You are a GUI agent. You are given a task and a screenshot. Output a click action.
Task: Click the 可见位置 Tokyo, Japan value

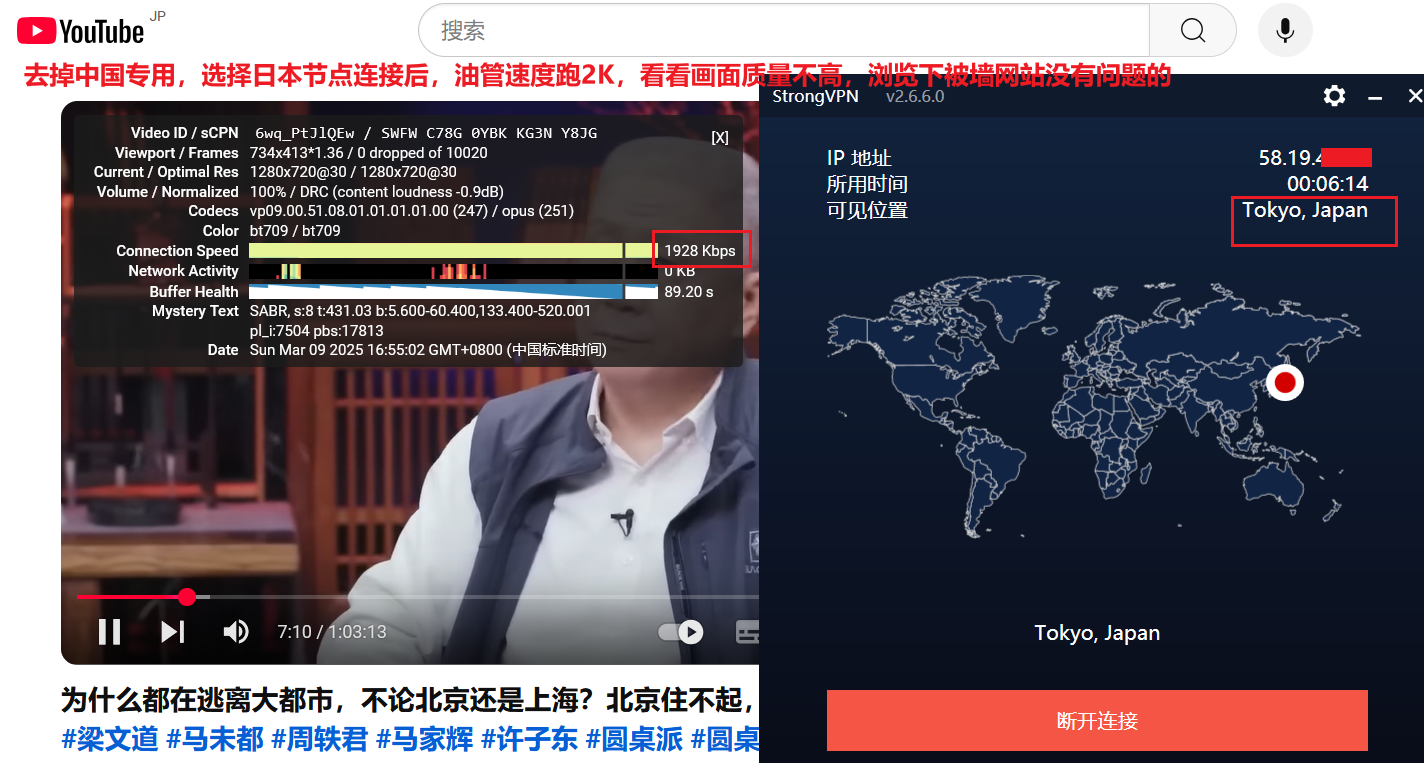click(x=1305, y=210)
